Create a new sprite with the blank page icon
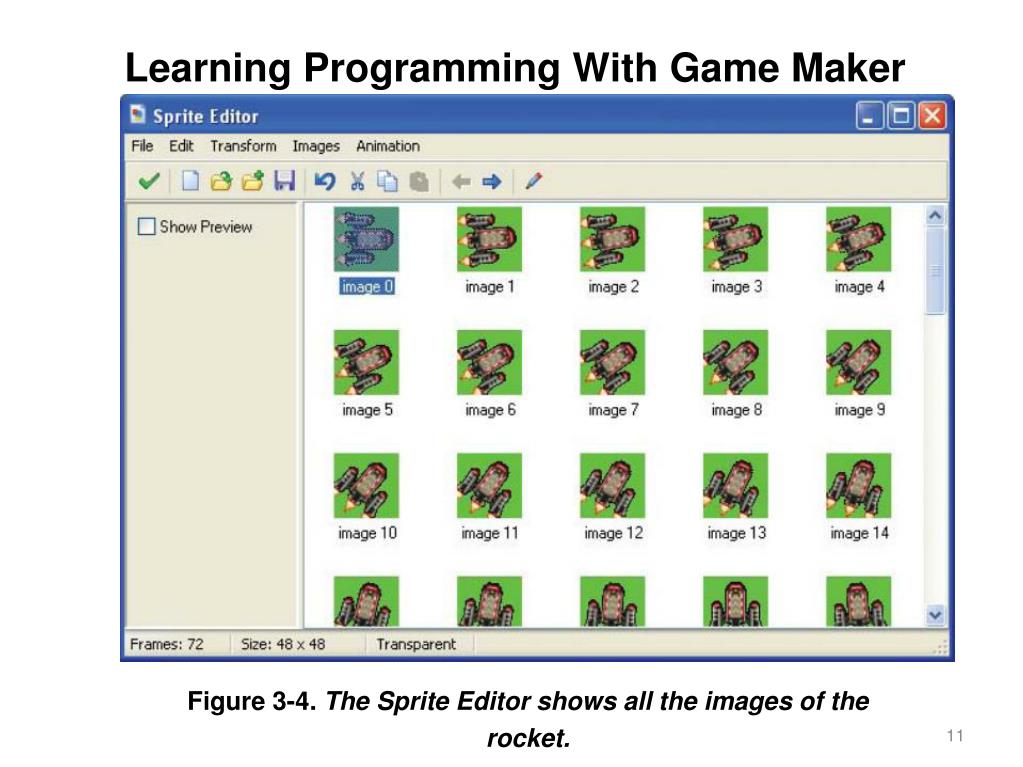Screen dimensions: 1023x767 (190, 181)
